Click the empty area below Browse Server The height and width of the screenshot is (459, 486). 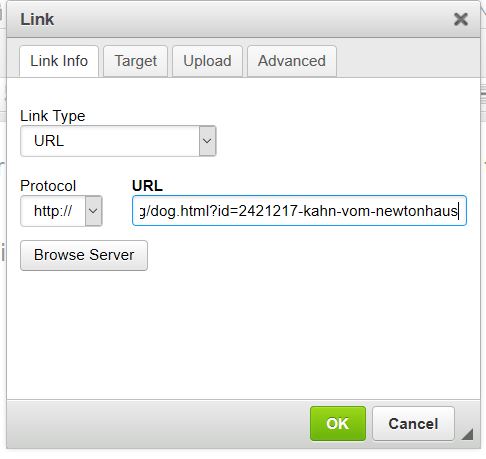pos(243,333)
